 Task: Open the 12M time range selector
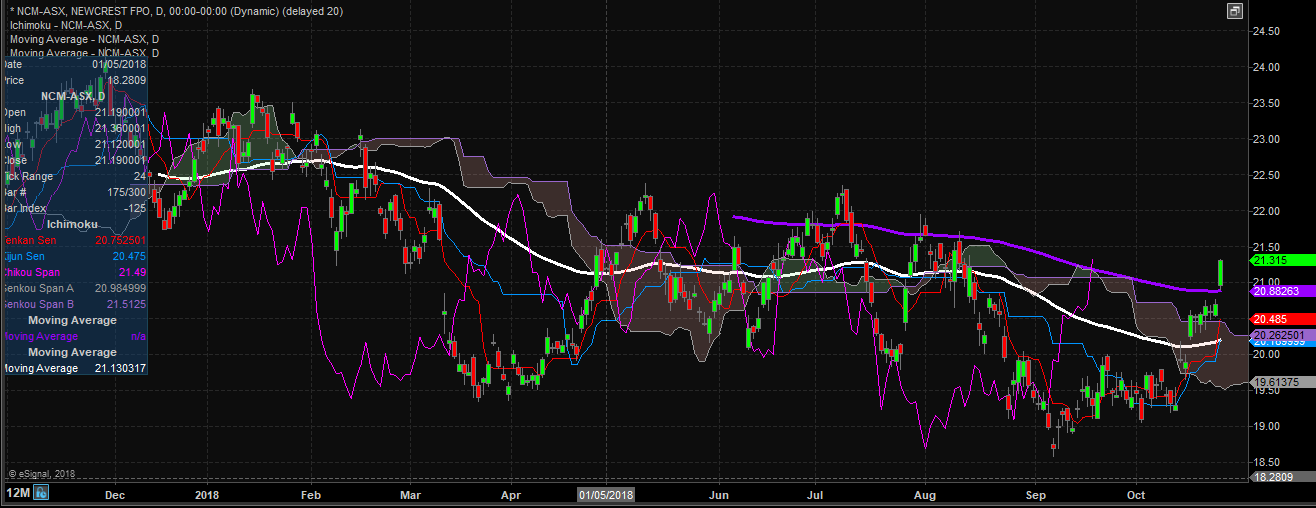coord(17,493)
